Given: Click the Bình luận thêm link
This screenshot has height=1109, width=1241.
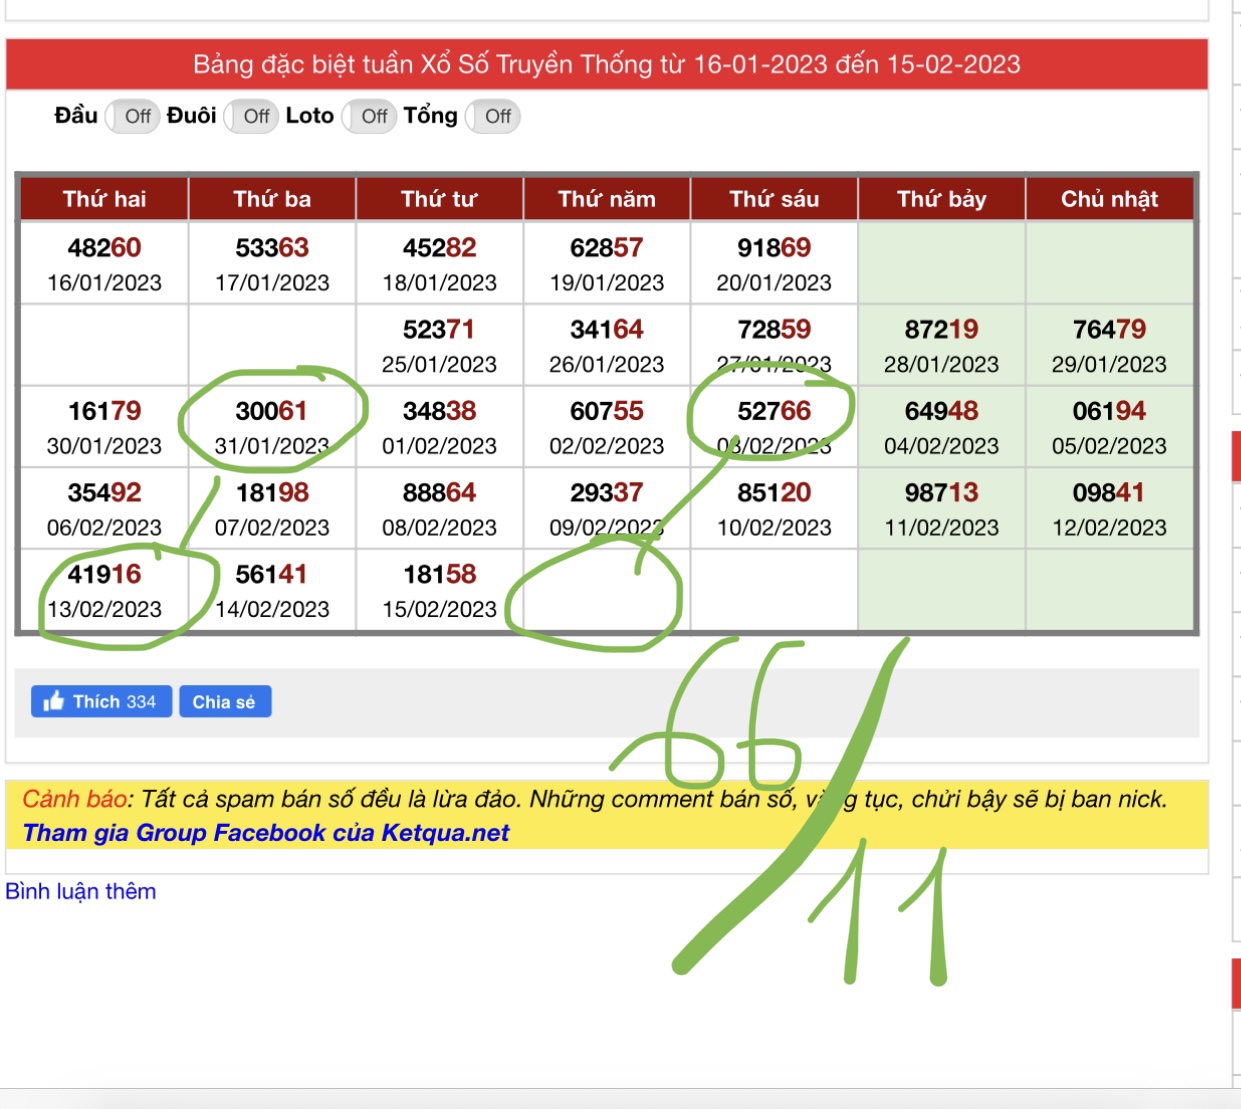Looking at the screenshot, I should (x=81, y=891).
